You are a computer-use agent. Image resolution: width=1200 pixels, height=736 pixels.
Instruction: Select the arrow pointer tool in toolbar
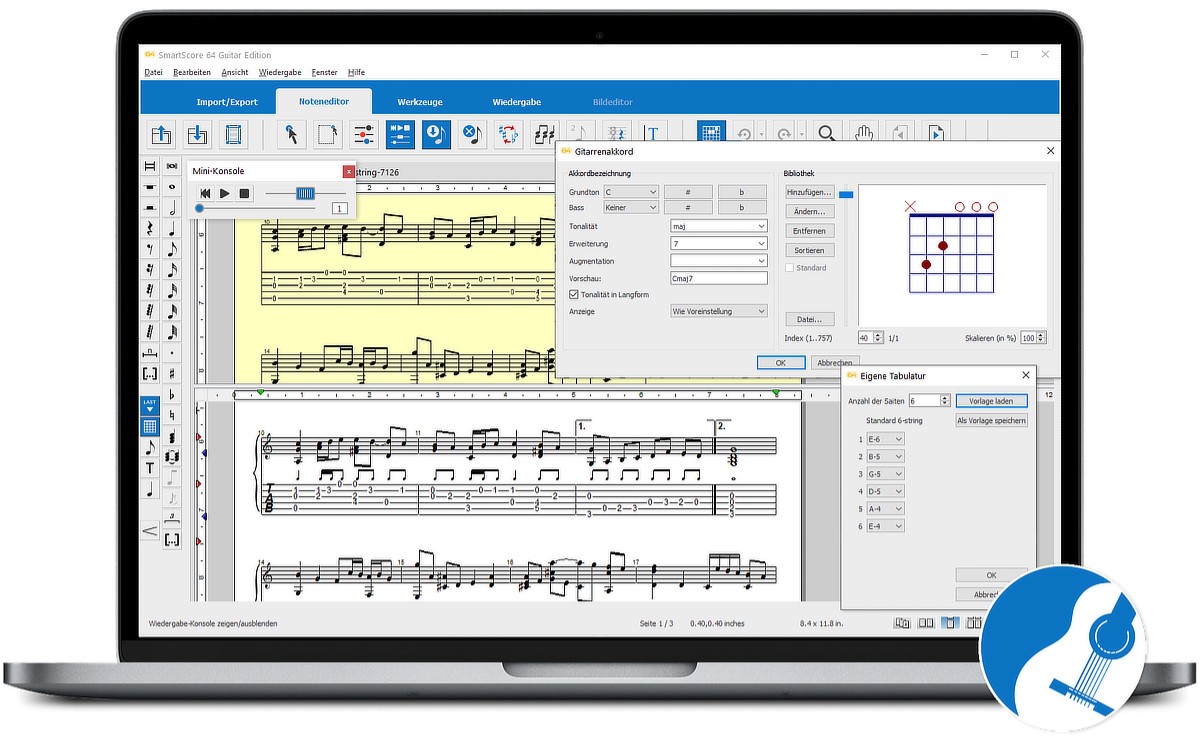tap(291, 134)
